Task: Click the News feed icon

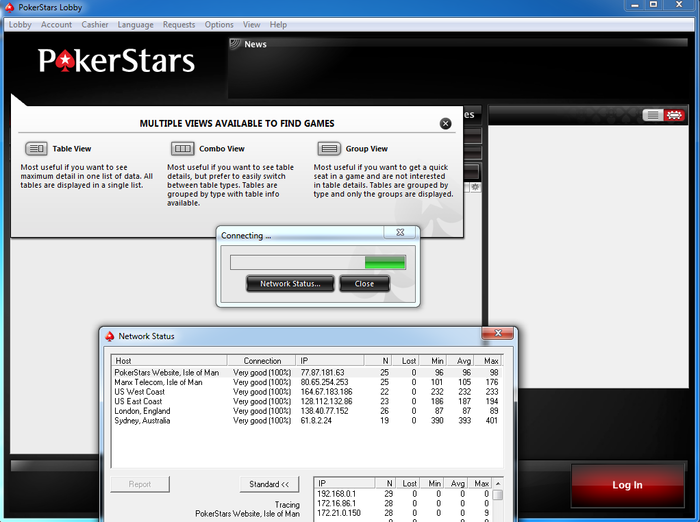Action: [235, 44]
